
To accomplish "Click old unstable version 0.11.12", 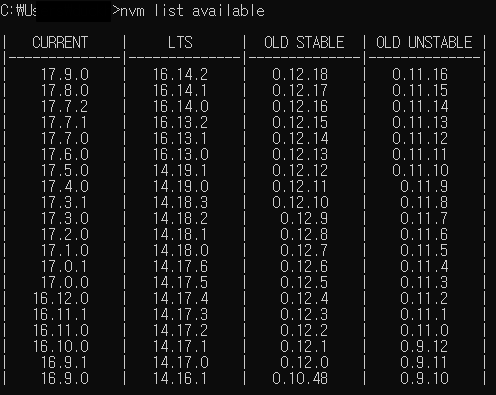I will (x=420, y=138).
